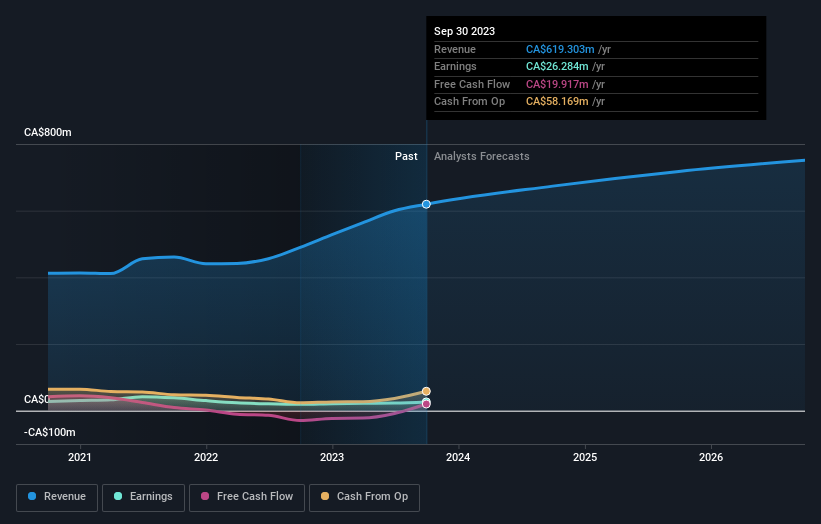Click the Free Cash Flow label in tooltip
Screen dimensions: 821x524
click(472, 84)
